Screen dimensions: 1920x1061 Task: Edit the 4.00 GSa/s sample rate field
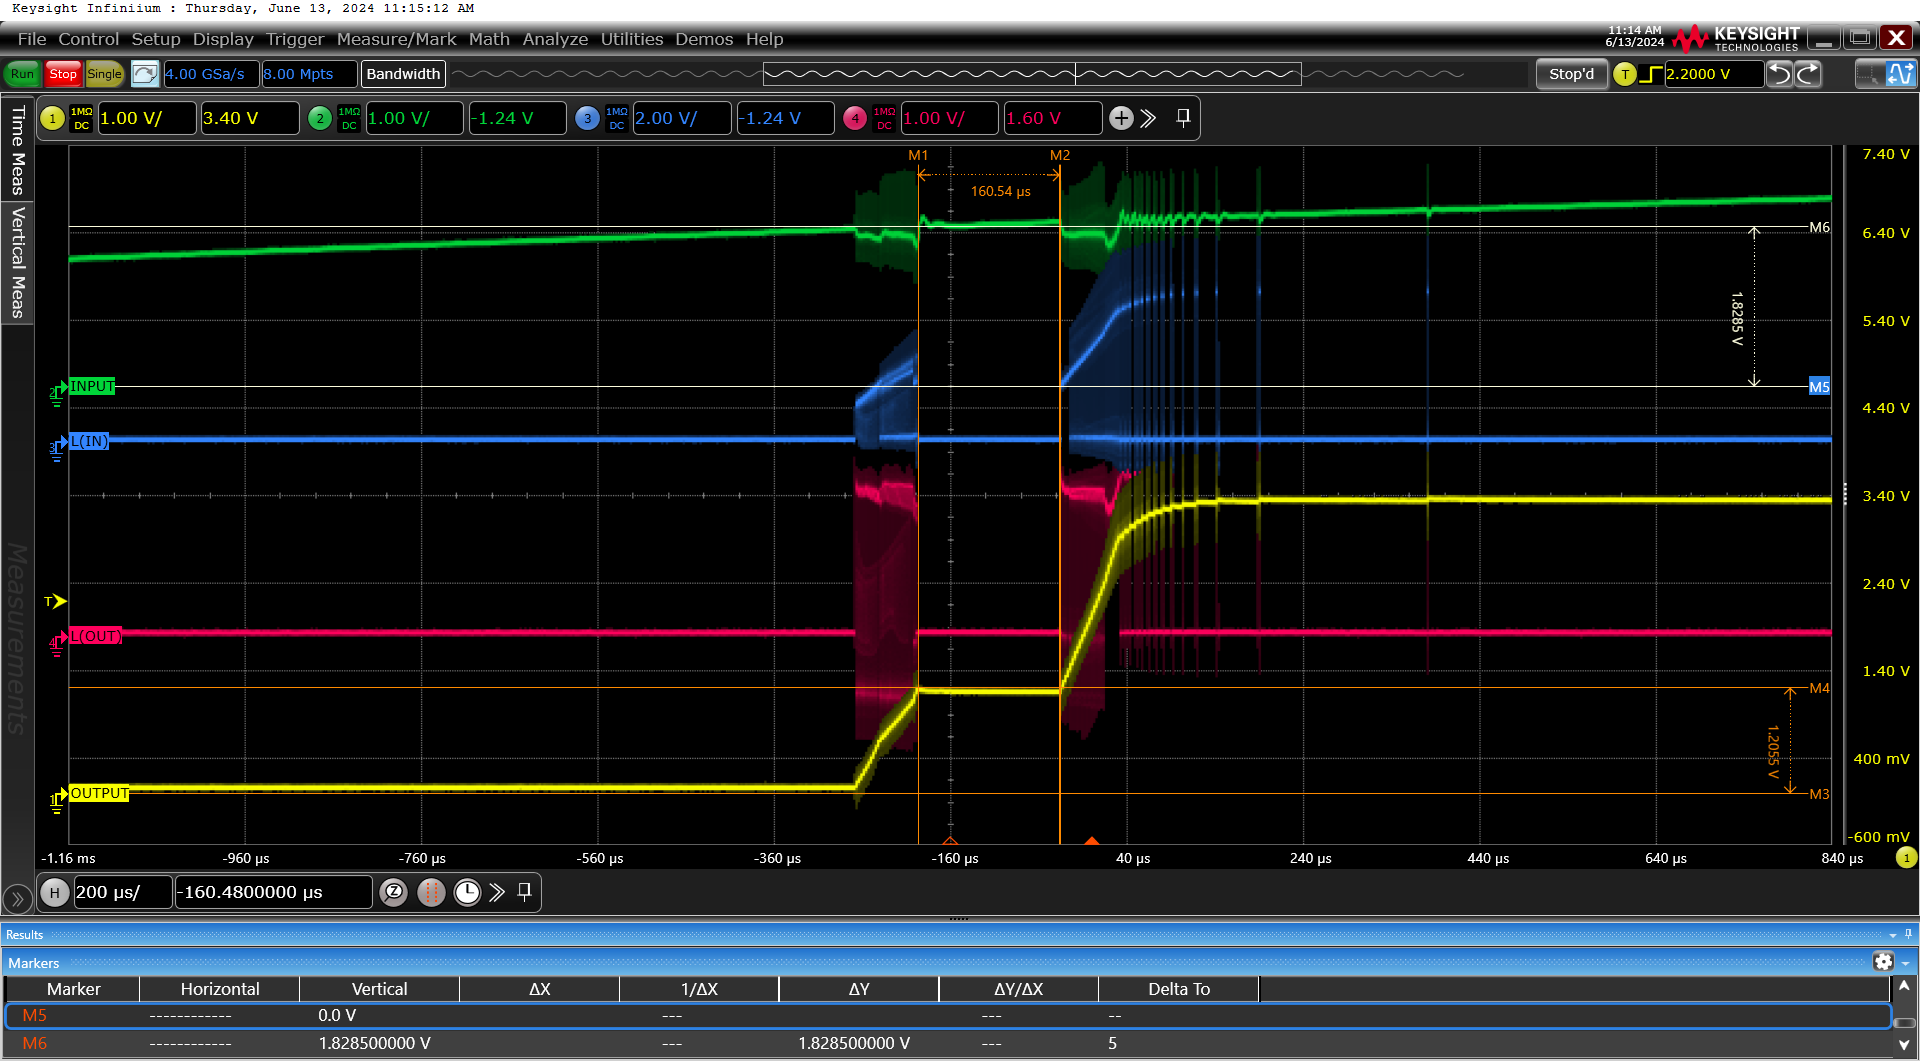click(211, 74)
